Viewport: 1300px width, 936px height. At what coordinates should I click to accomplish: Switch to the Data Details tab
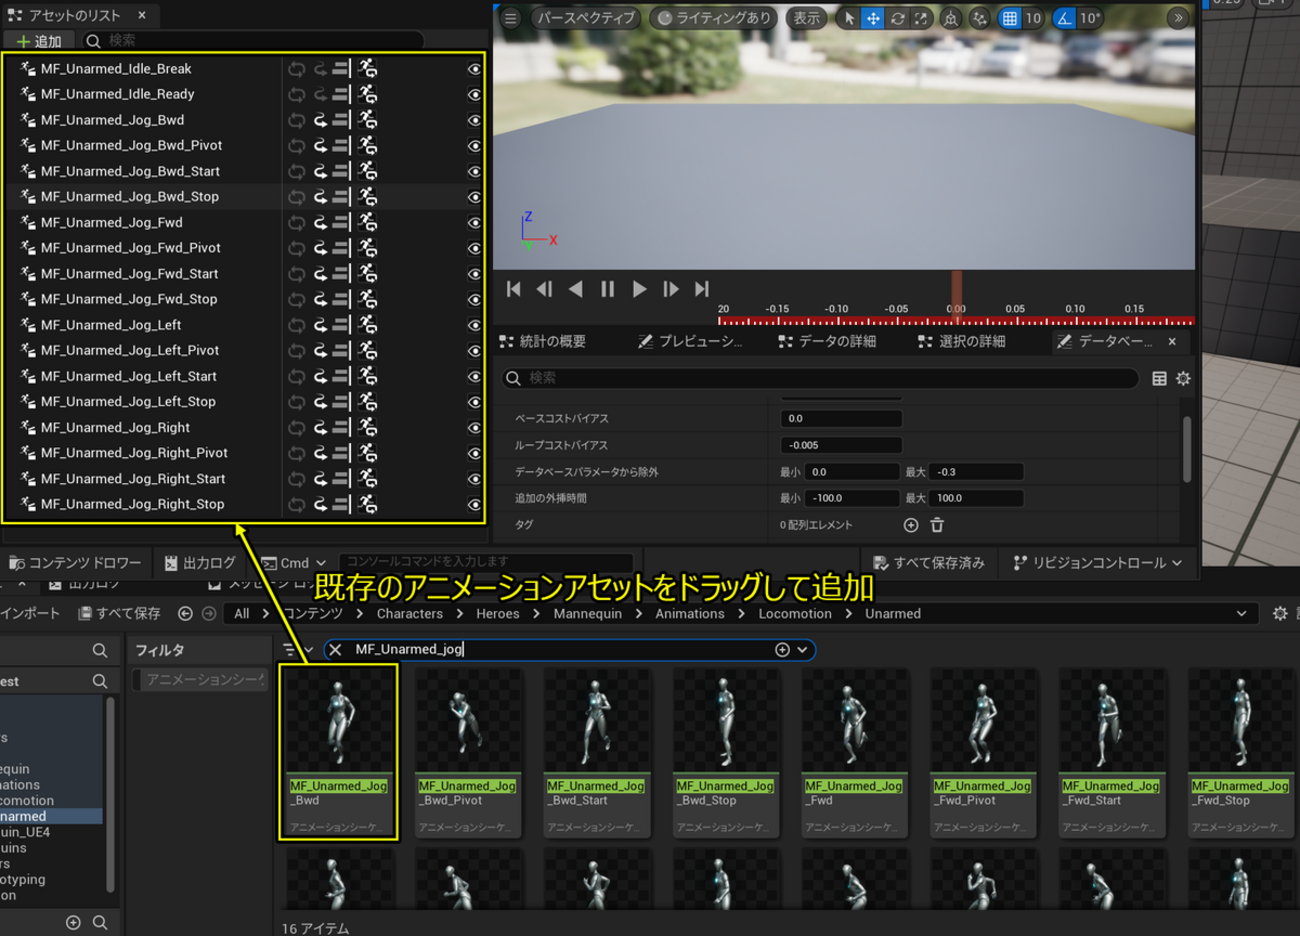(827, 342)
